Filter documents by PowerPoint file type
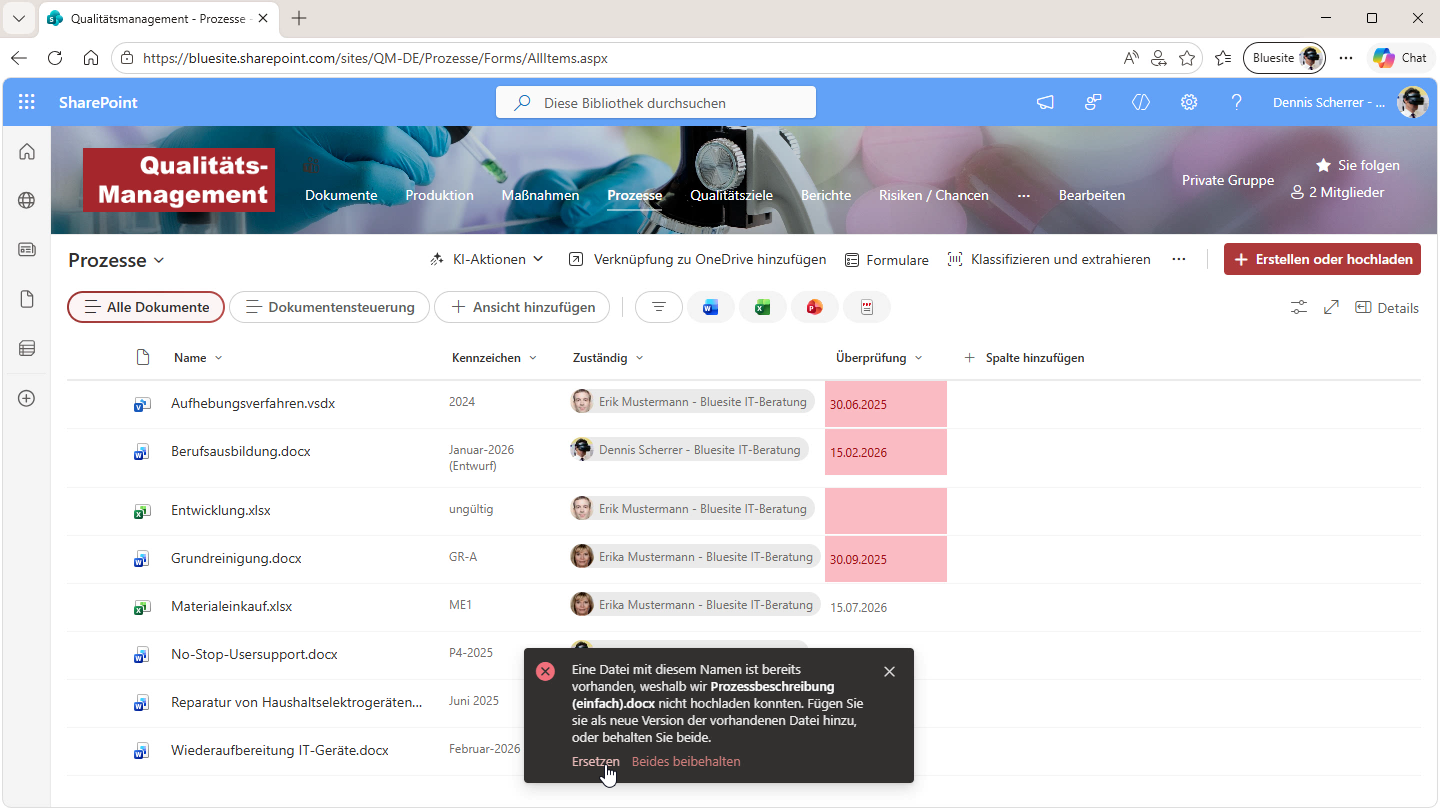The image size is (1440, 810). [x=814, y=308]
